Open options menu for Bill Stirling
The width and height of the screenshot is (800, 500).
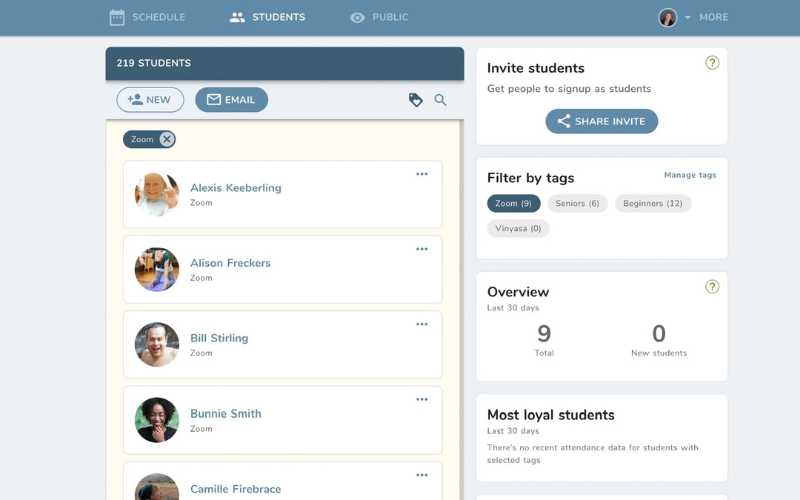(x=422, y=324)
